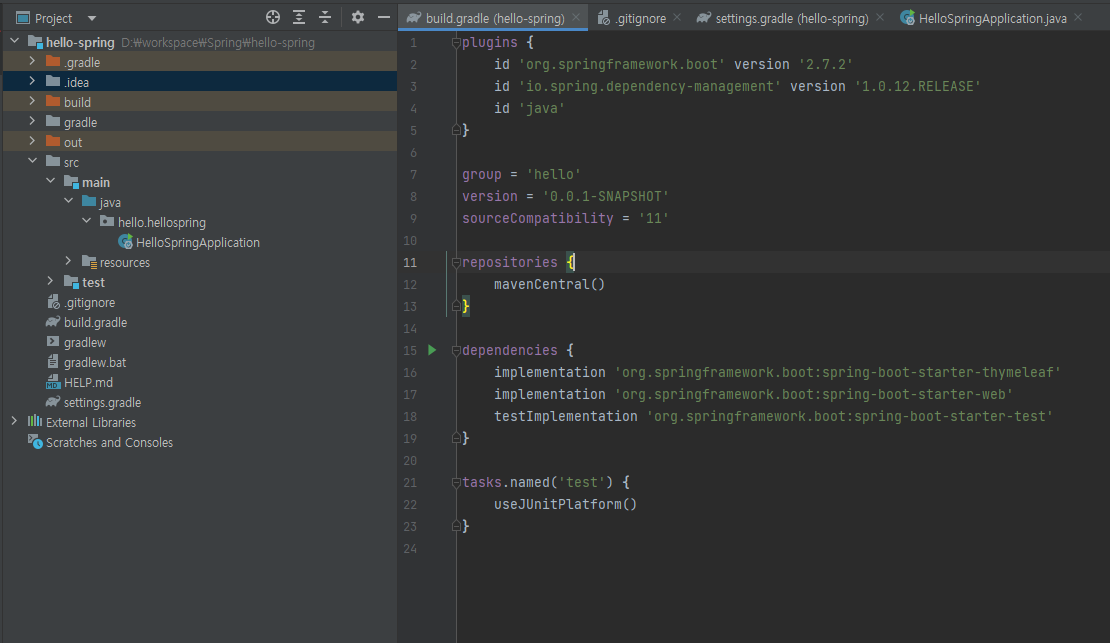Select the Scratches and Consoles icon

(x=35, y=442)
